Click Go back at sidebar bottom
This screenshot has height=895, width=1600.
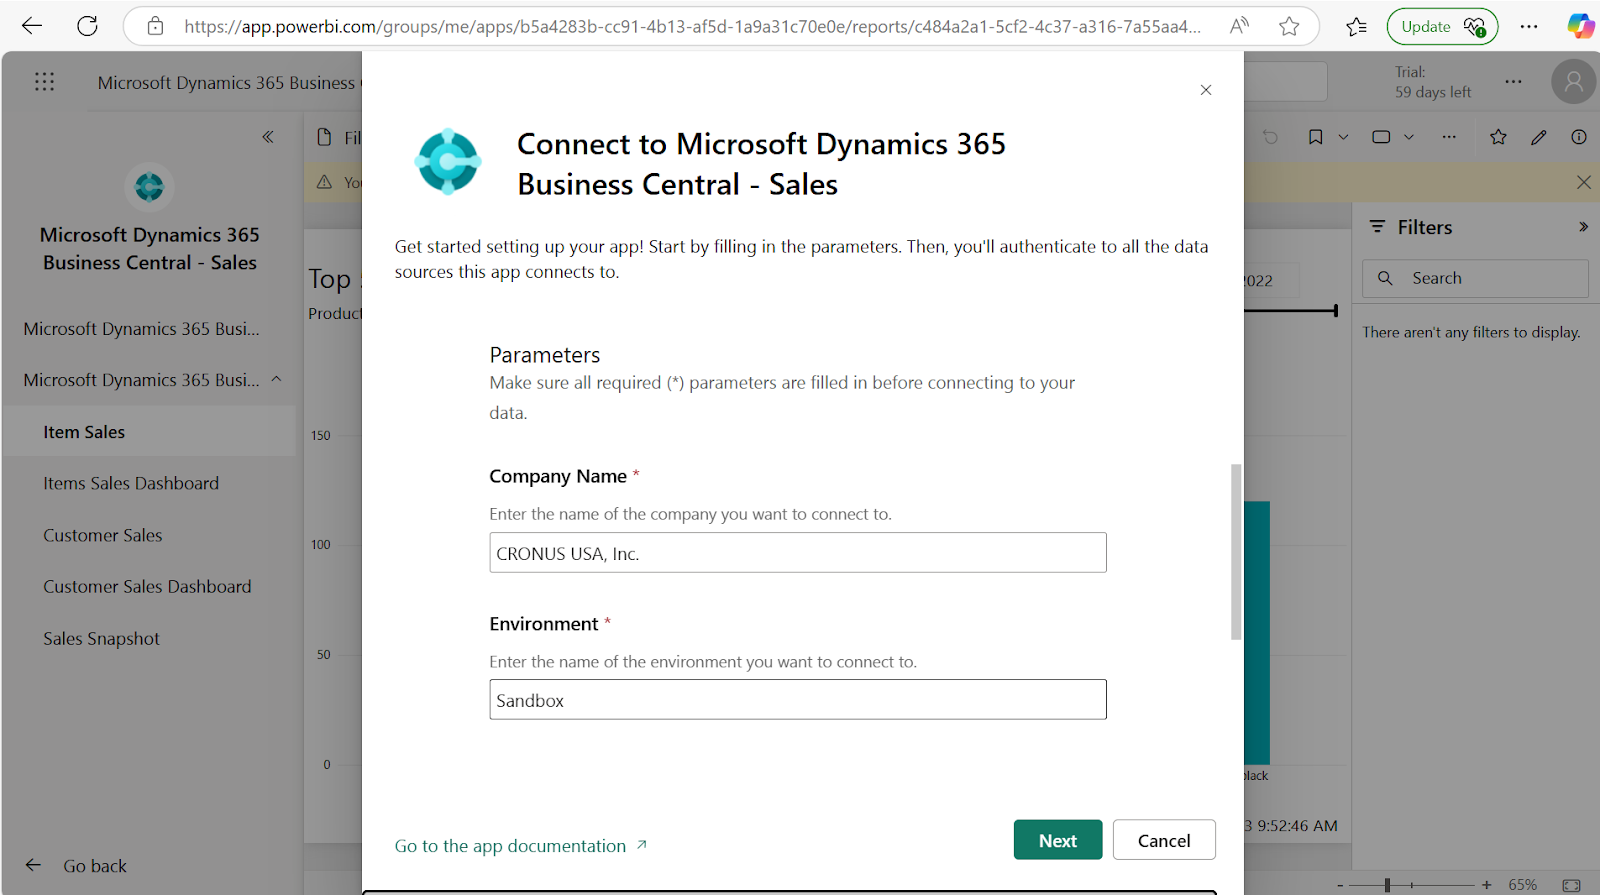77,866
